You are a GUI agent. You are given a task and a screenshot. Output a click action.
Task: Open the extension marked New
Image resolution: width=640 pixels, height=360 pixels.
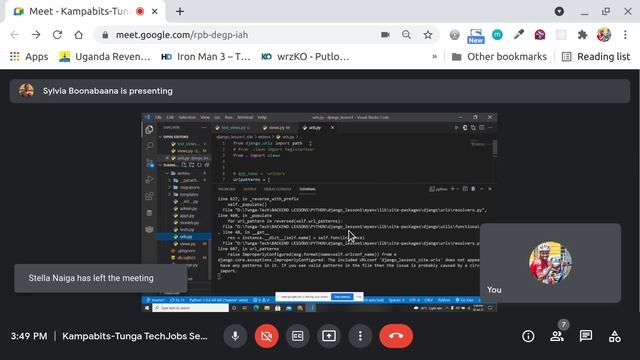(x=476, y=36)
